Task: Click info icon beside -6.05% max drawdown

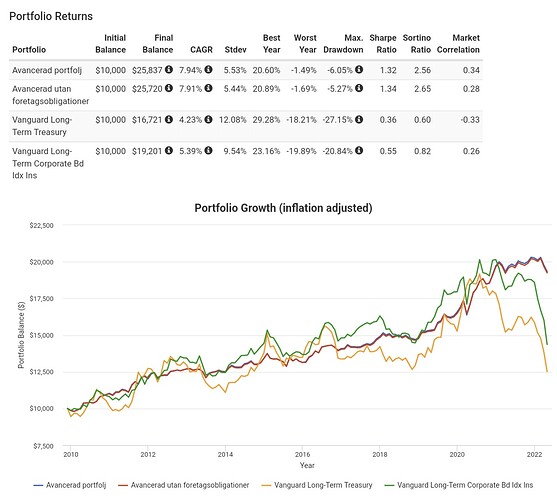Action: coord(359,70)
